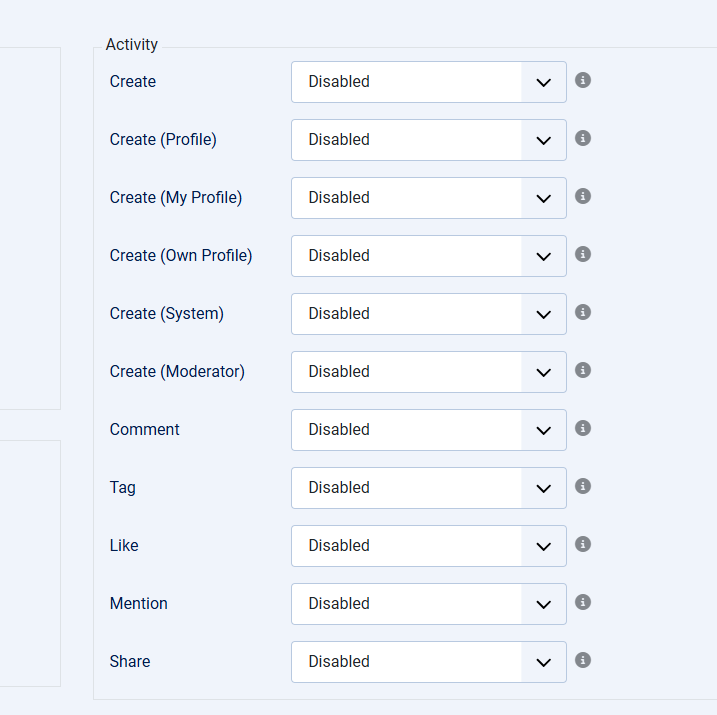Click the info icon next to Share

pyautogui.click(x=583, y=660)
